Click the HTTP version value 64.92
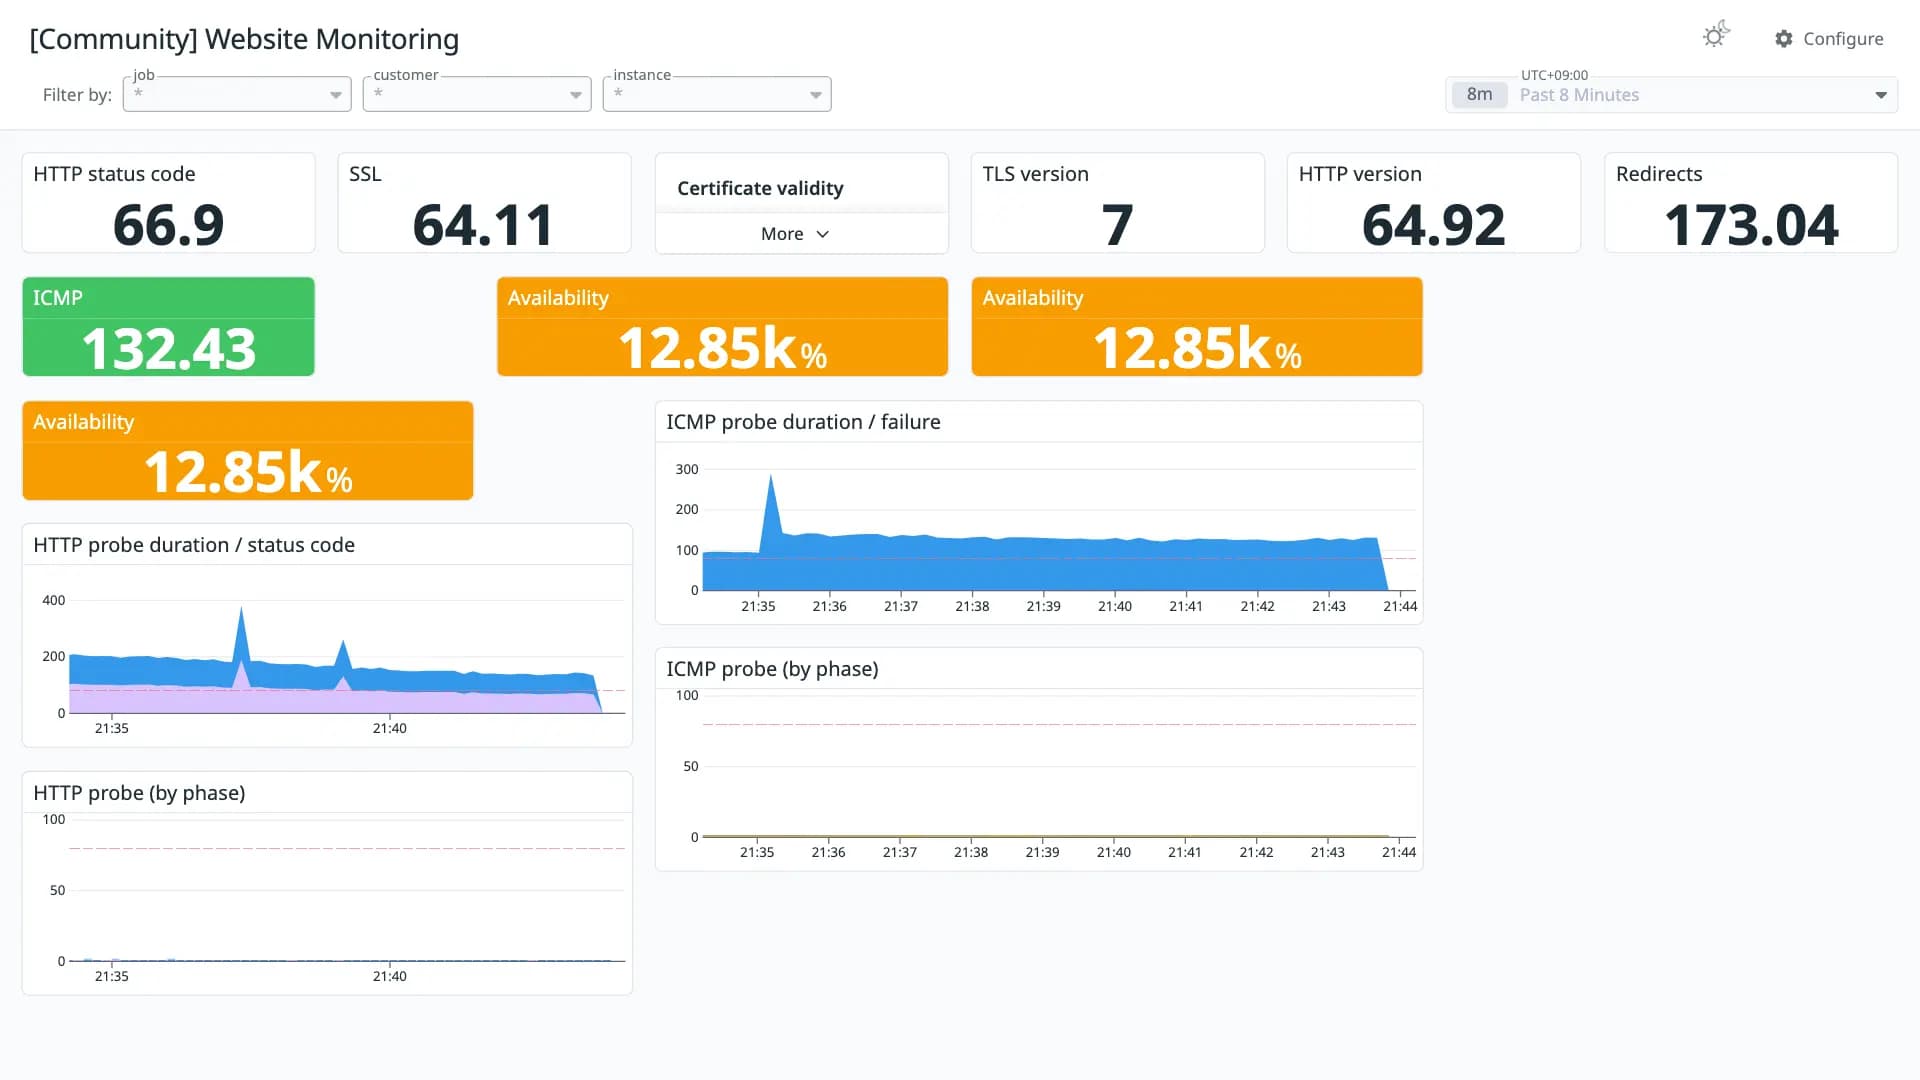 [x=1433, y=225]
